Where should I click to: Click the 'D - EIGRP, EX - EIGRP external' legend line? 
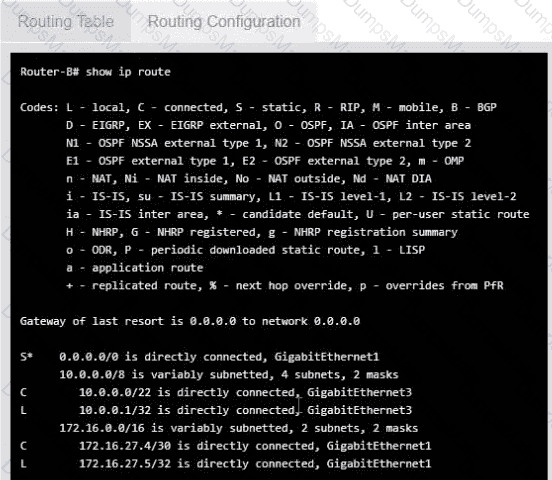pyautogui.click(x=269, y=125)
